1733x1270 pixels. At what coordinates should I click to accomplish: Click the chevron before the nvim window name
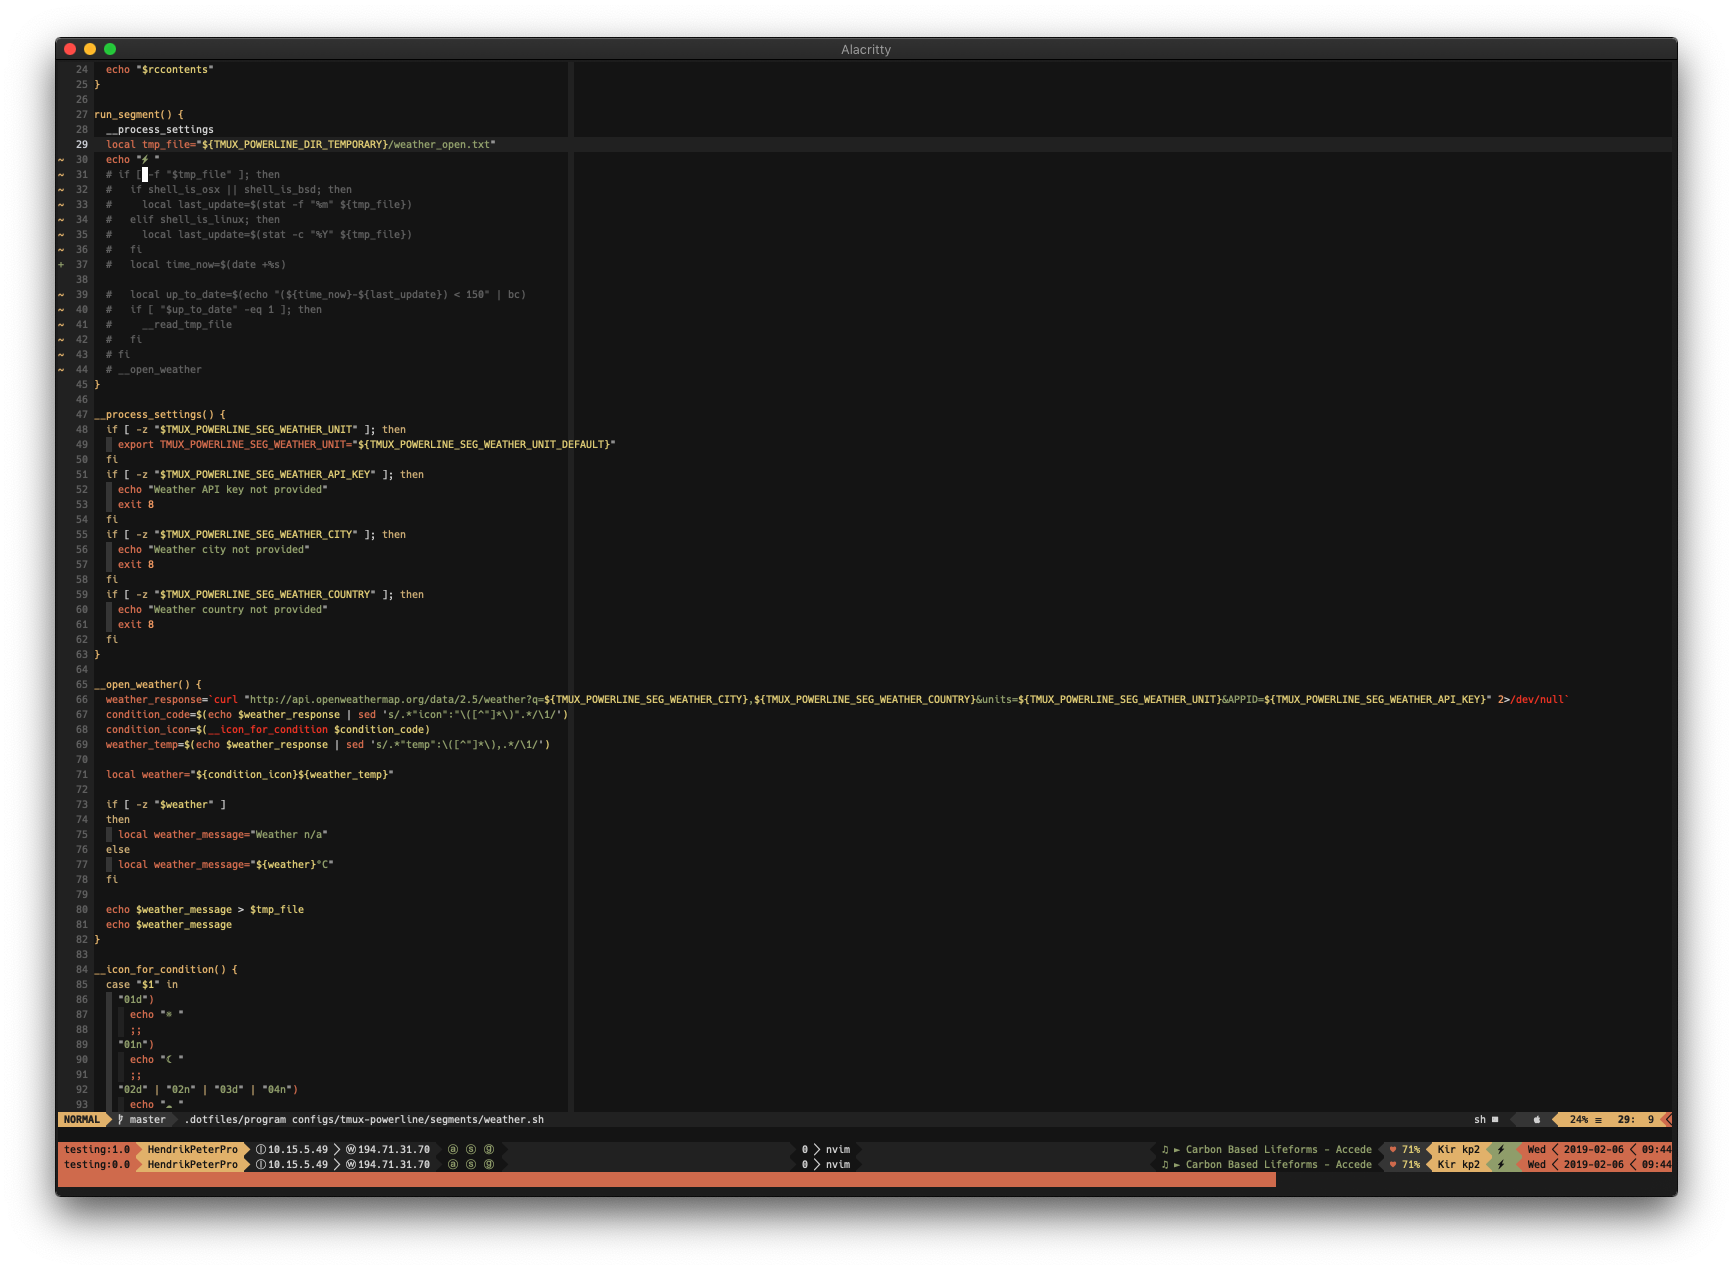tap(817, 1148)
